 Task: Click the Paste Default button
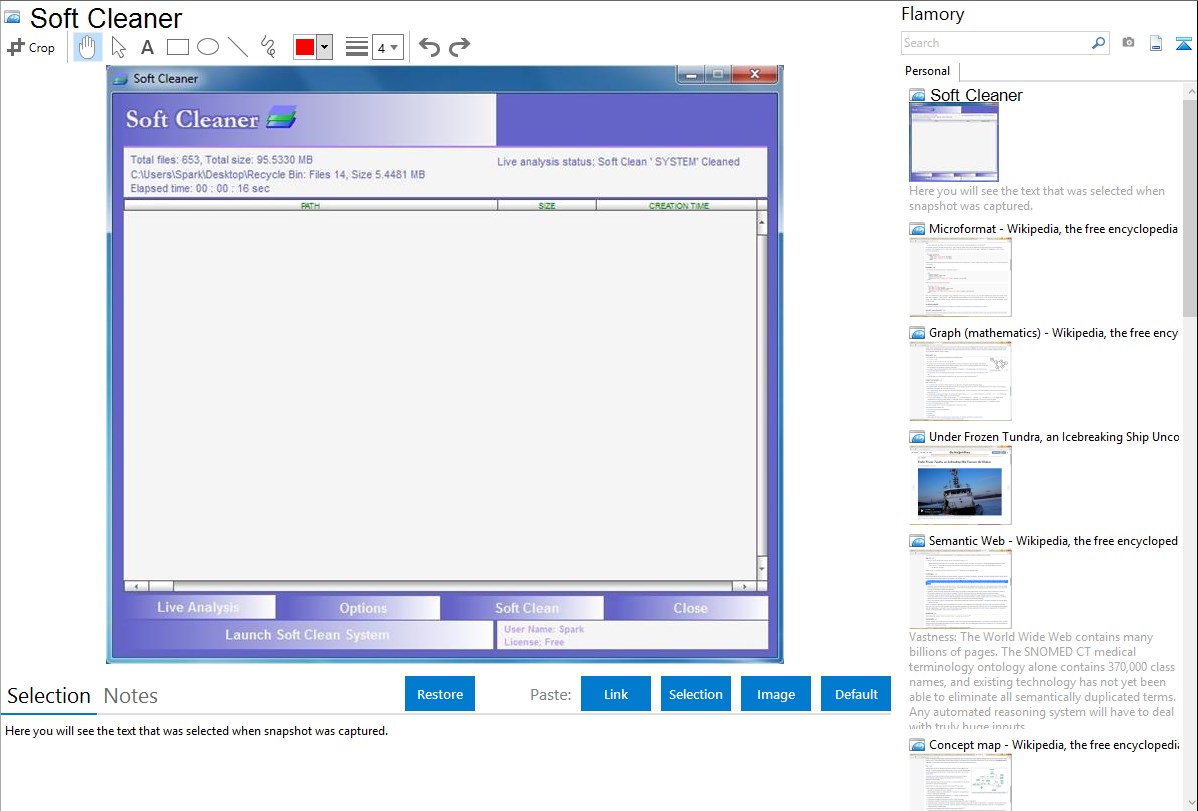(856, 694)
